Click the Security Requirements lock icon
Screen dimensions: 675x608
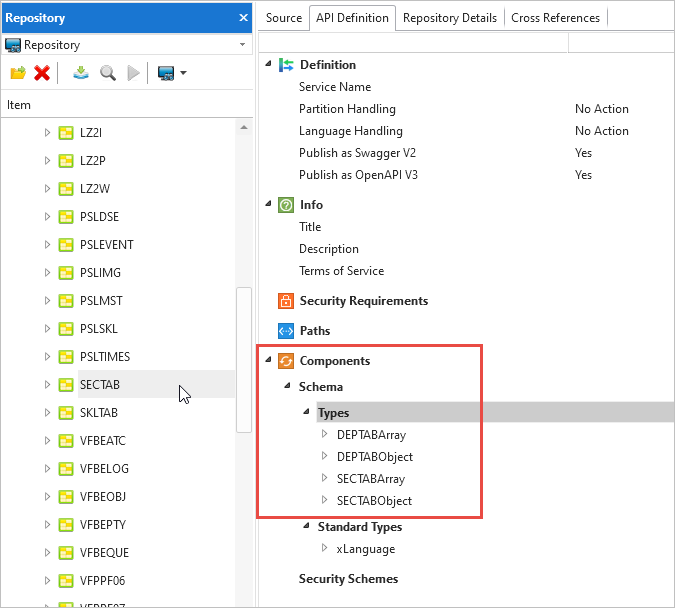pos(286,301)
